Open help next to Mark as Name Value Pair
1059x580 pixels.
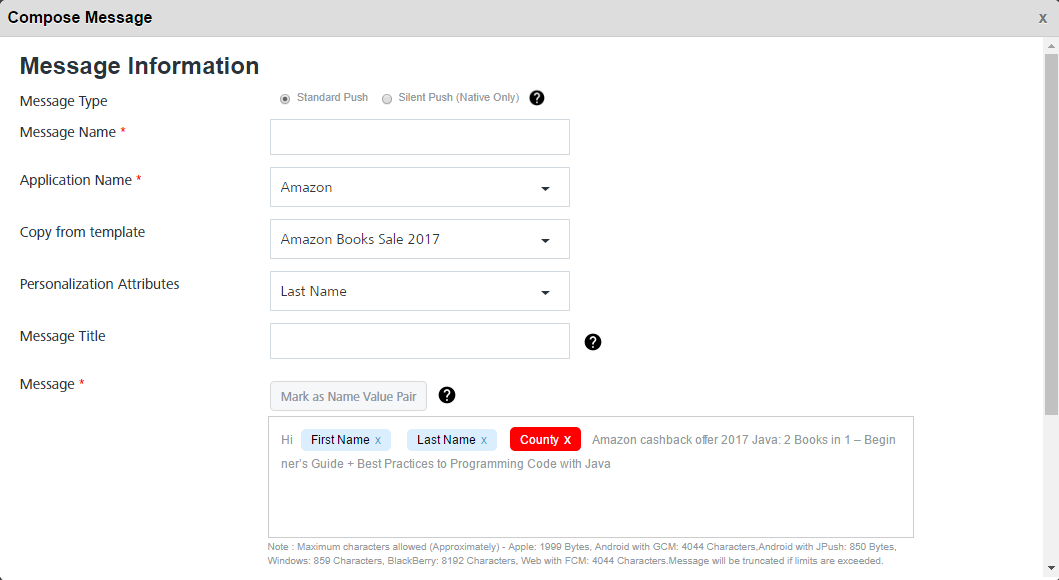click(447, 395)
